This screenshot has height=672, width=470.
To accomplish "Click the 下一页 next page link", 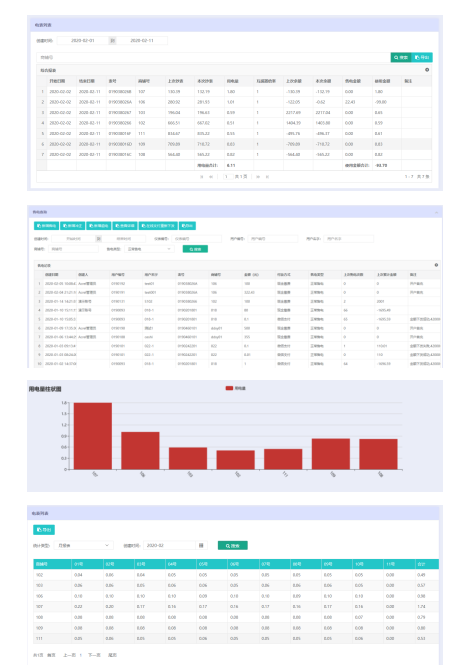I will 94,655.
